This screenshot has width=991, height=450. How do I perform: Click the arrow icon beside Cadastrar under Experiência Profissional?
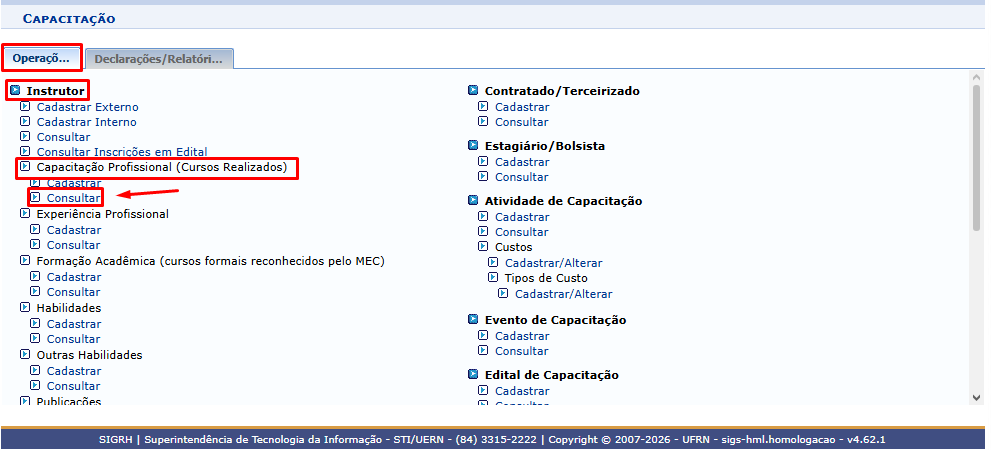[35, 229]
